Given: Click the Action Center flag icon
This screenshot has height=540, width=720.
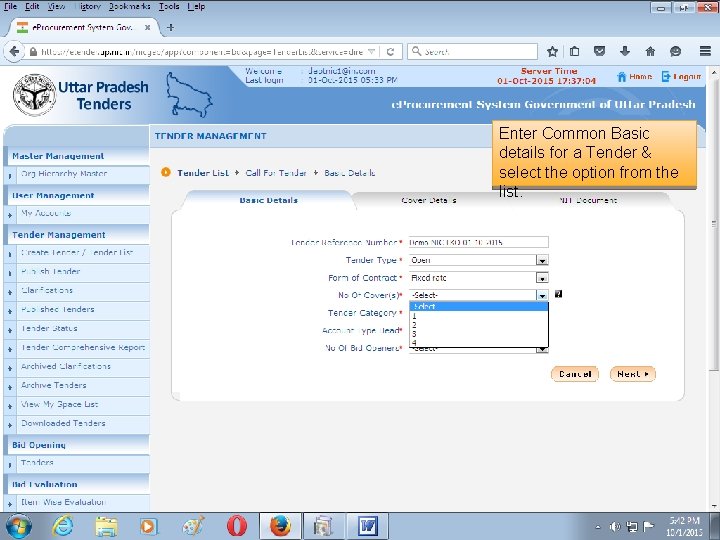Looking at the screenshot, I should click(648, 527).
